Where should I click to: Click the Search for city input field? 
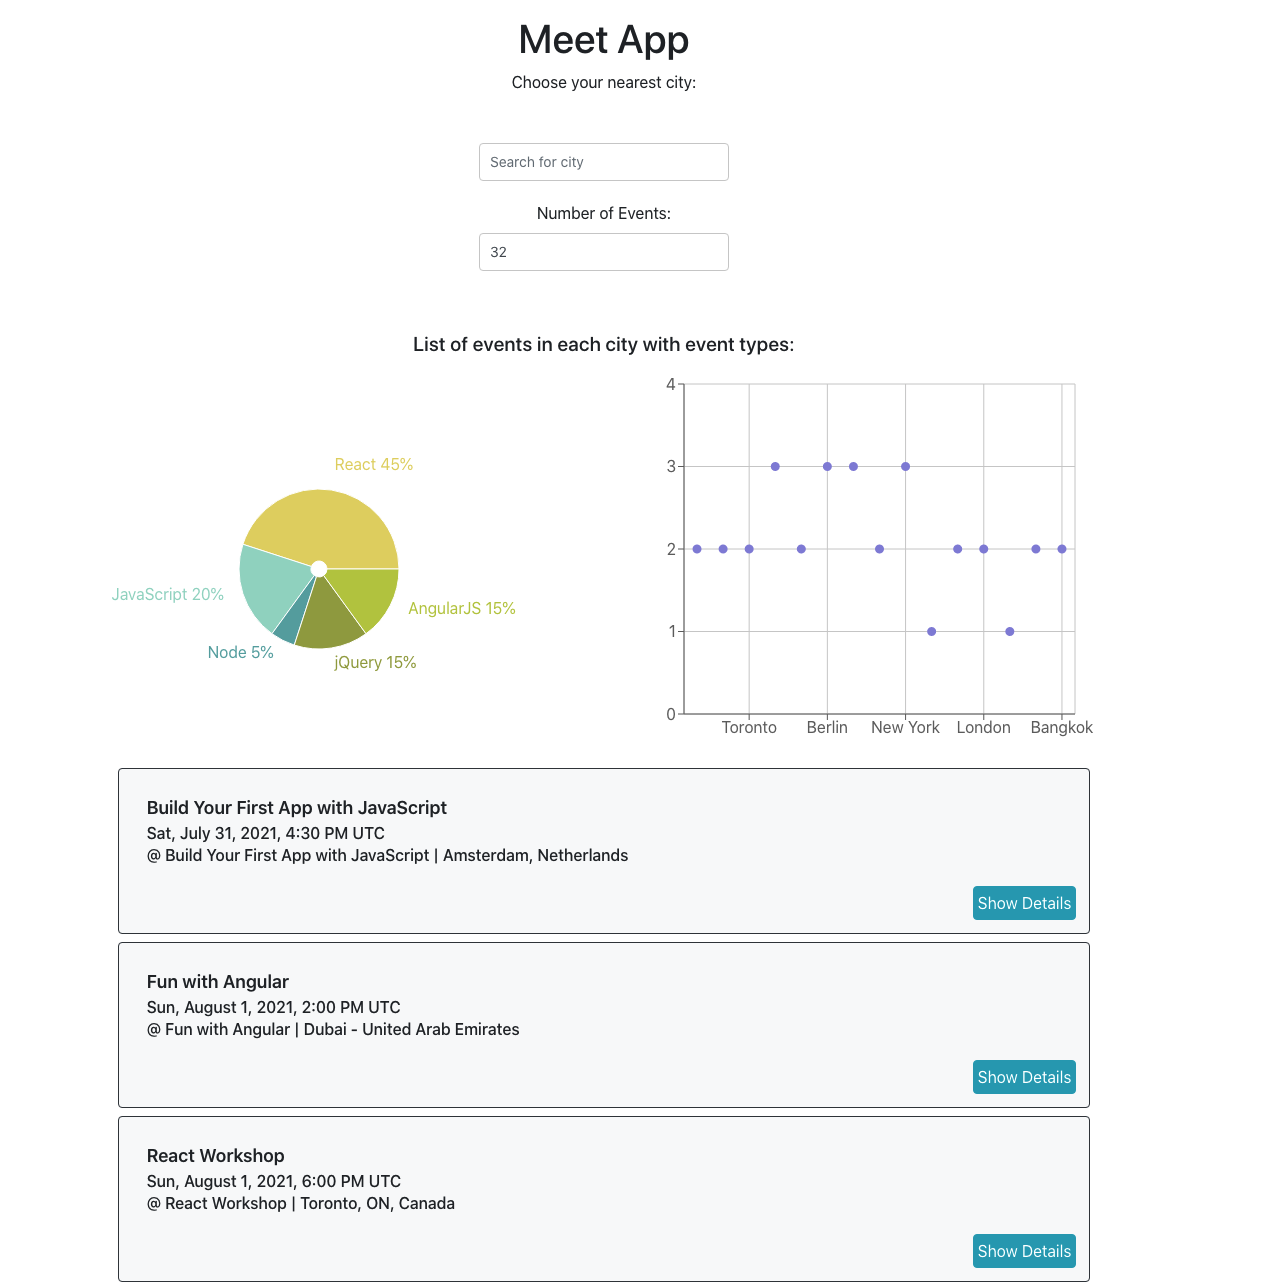603,162
